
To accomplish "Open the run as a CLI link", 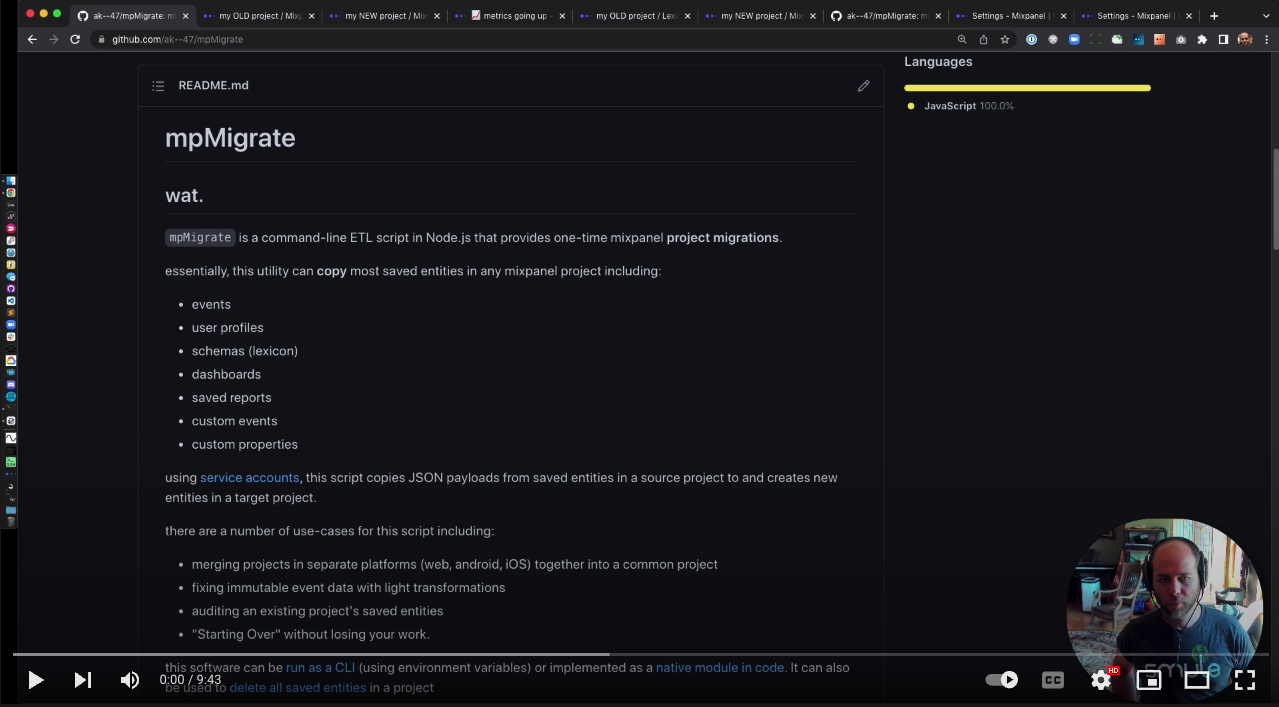I will pos(320,668).
